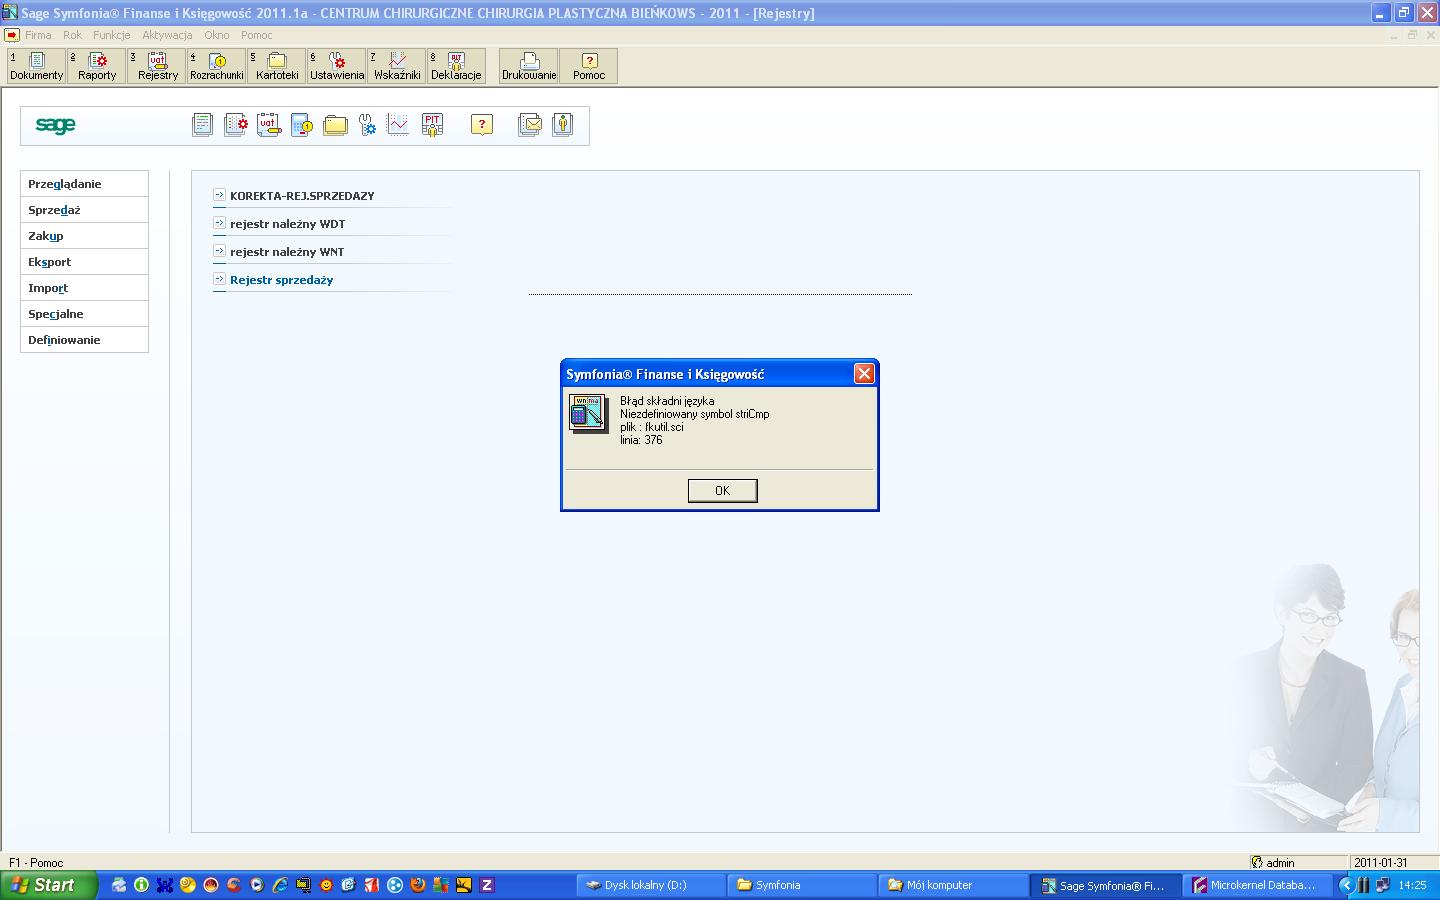
Task: Open rejestr należny WDT link
Action: [287, 224]
